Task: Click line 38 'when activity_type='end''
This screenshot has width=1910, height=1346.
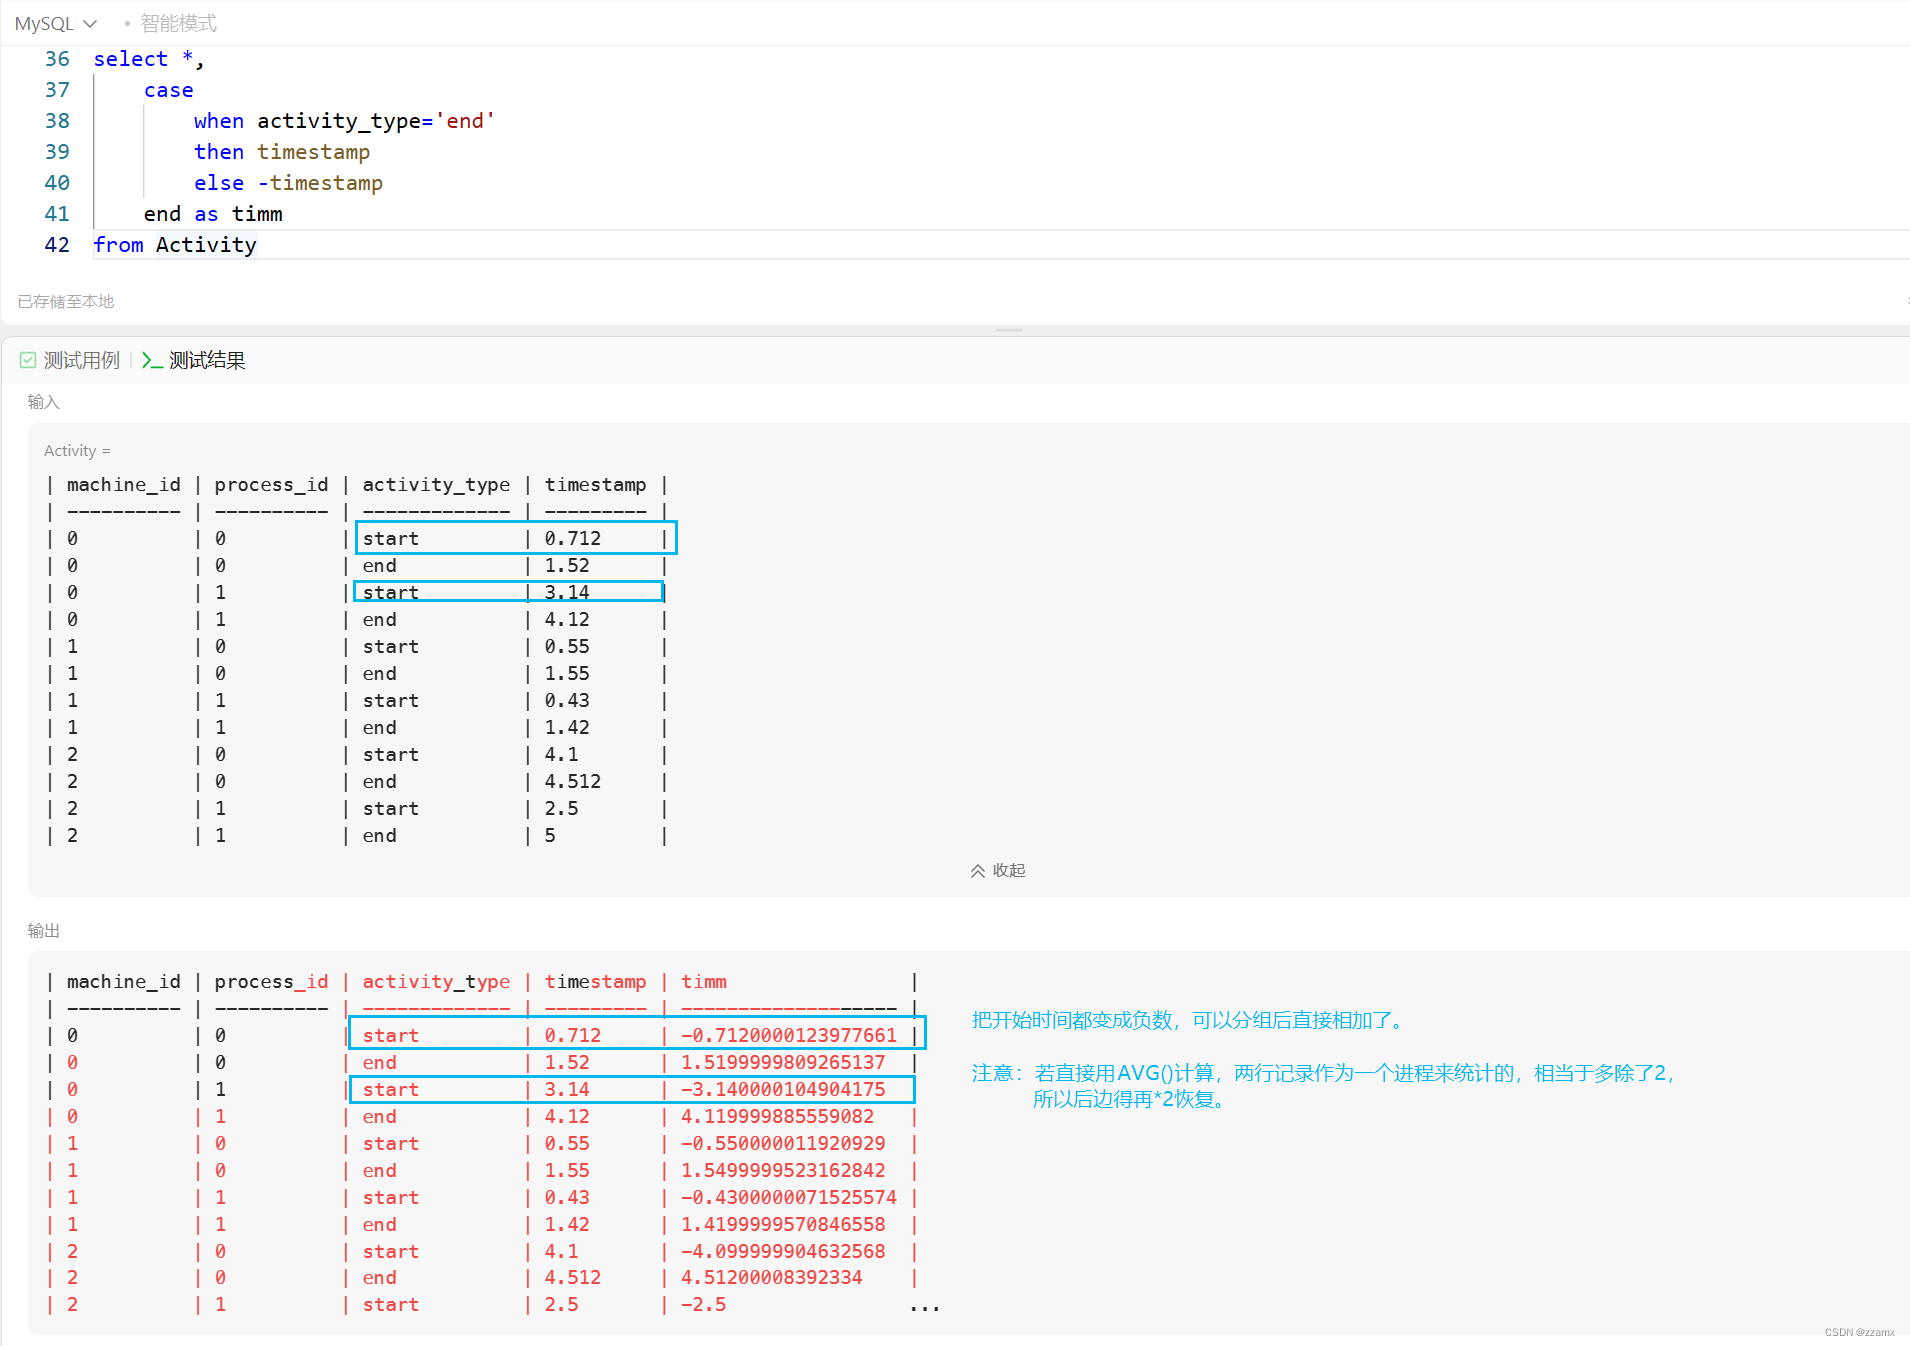Action: [x=345, y=121]
